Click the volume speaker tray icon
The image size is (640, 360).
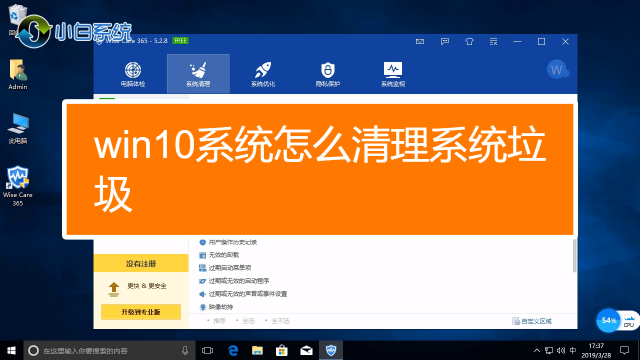(561, 351)
